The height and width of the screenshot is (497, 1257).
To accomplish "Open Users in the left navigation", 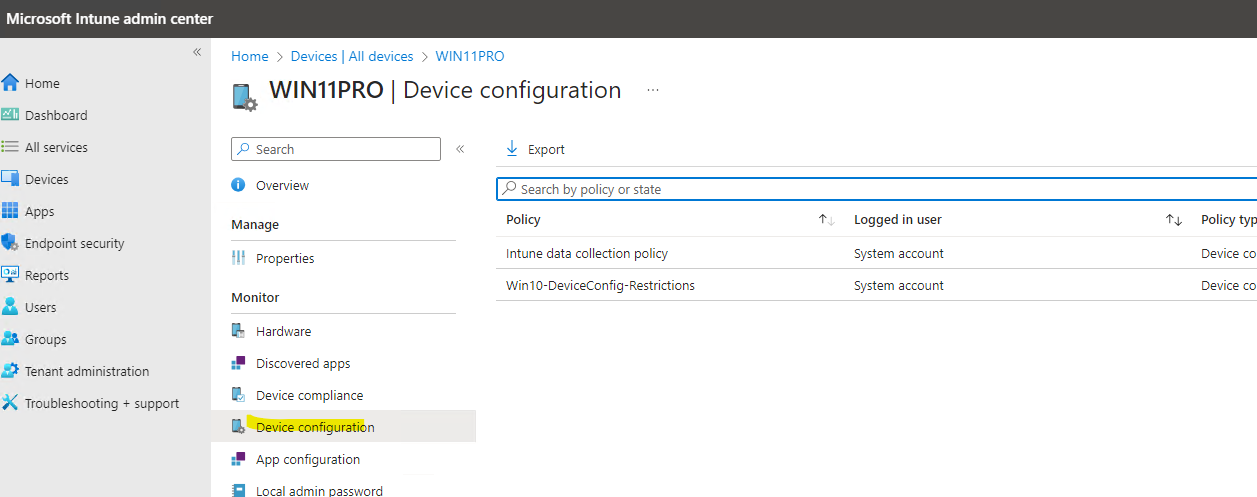I will [41, 307].
